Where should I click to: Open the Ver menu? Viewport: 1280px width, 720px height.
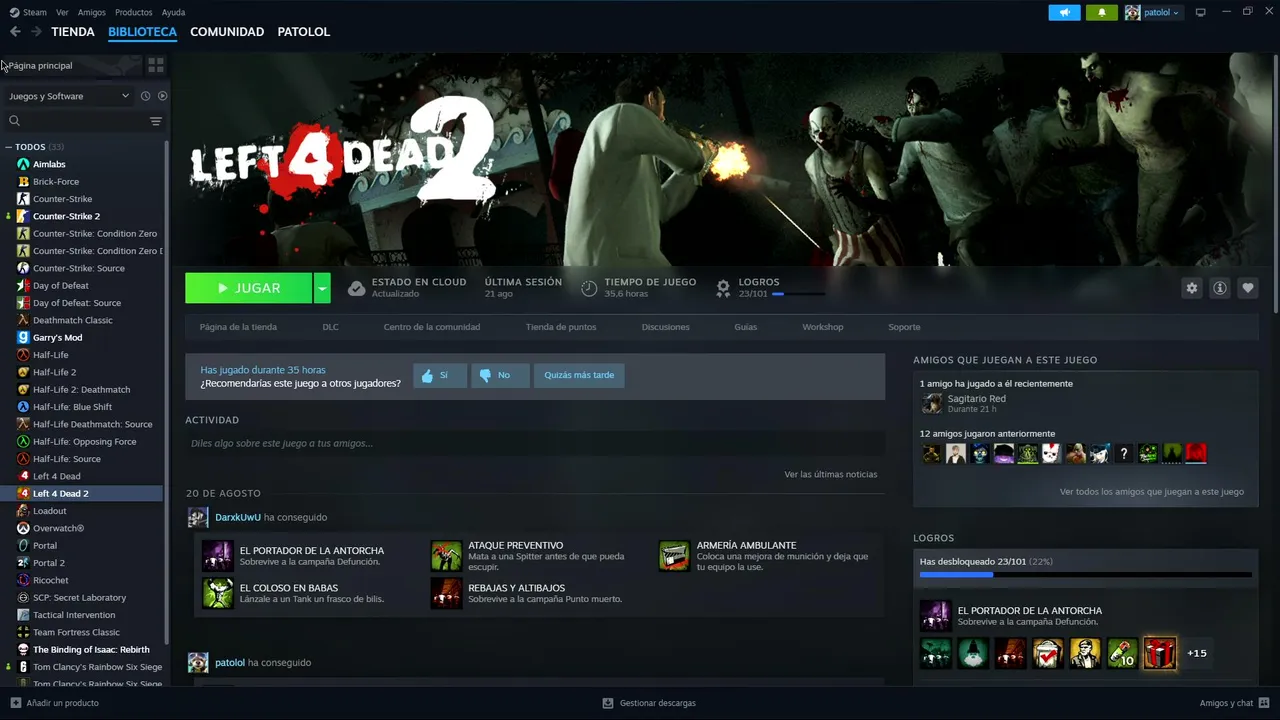[62, 12]
